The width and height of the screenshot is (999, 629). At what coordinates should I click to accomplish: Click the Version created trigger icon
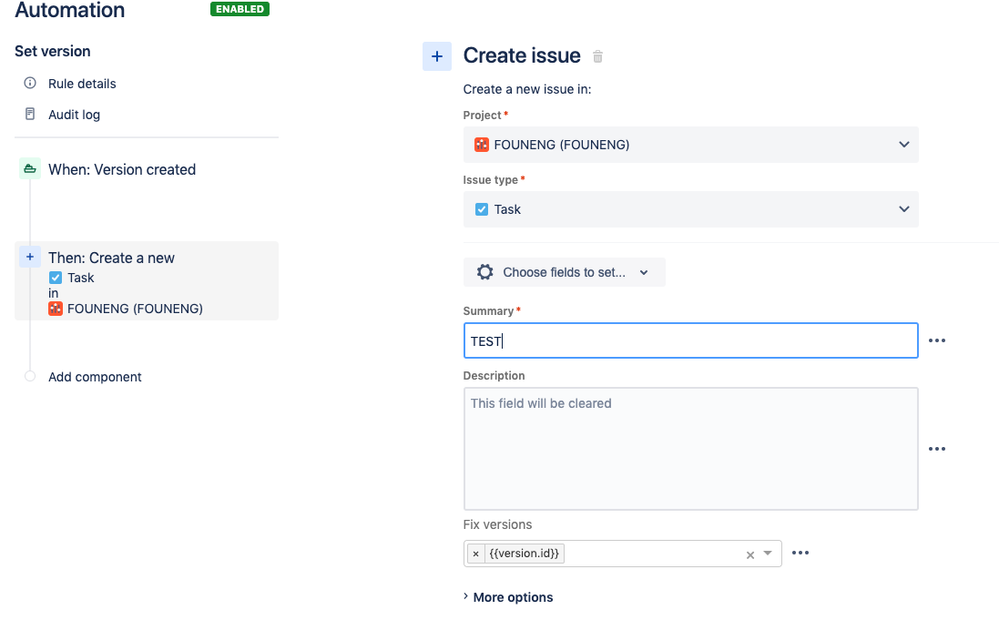(29, 170)
